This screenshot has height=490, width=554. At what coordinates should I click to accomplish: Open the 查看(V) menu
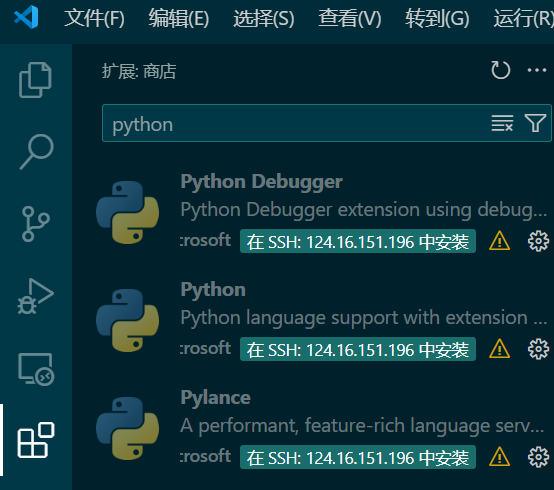click(x=350, y=18)
